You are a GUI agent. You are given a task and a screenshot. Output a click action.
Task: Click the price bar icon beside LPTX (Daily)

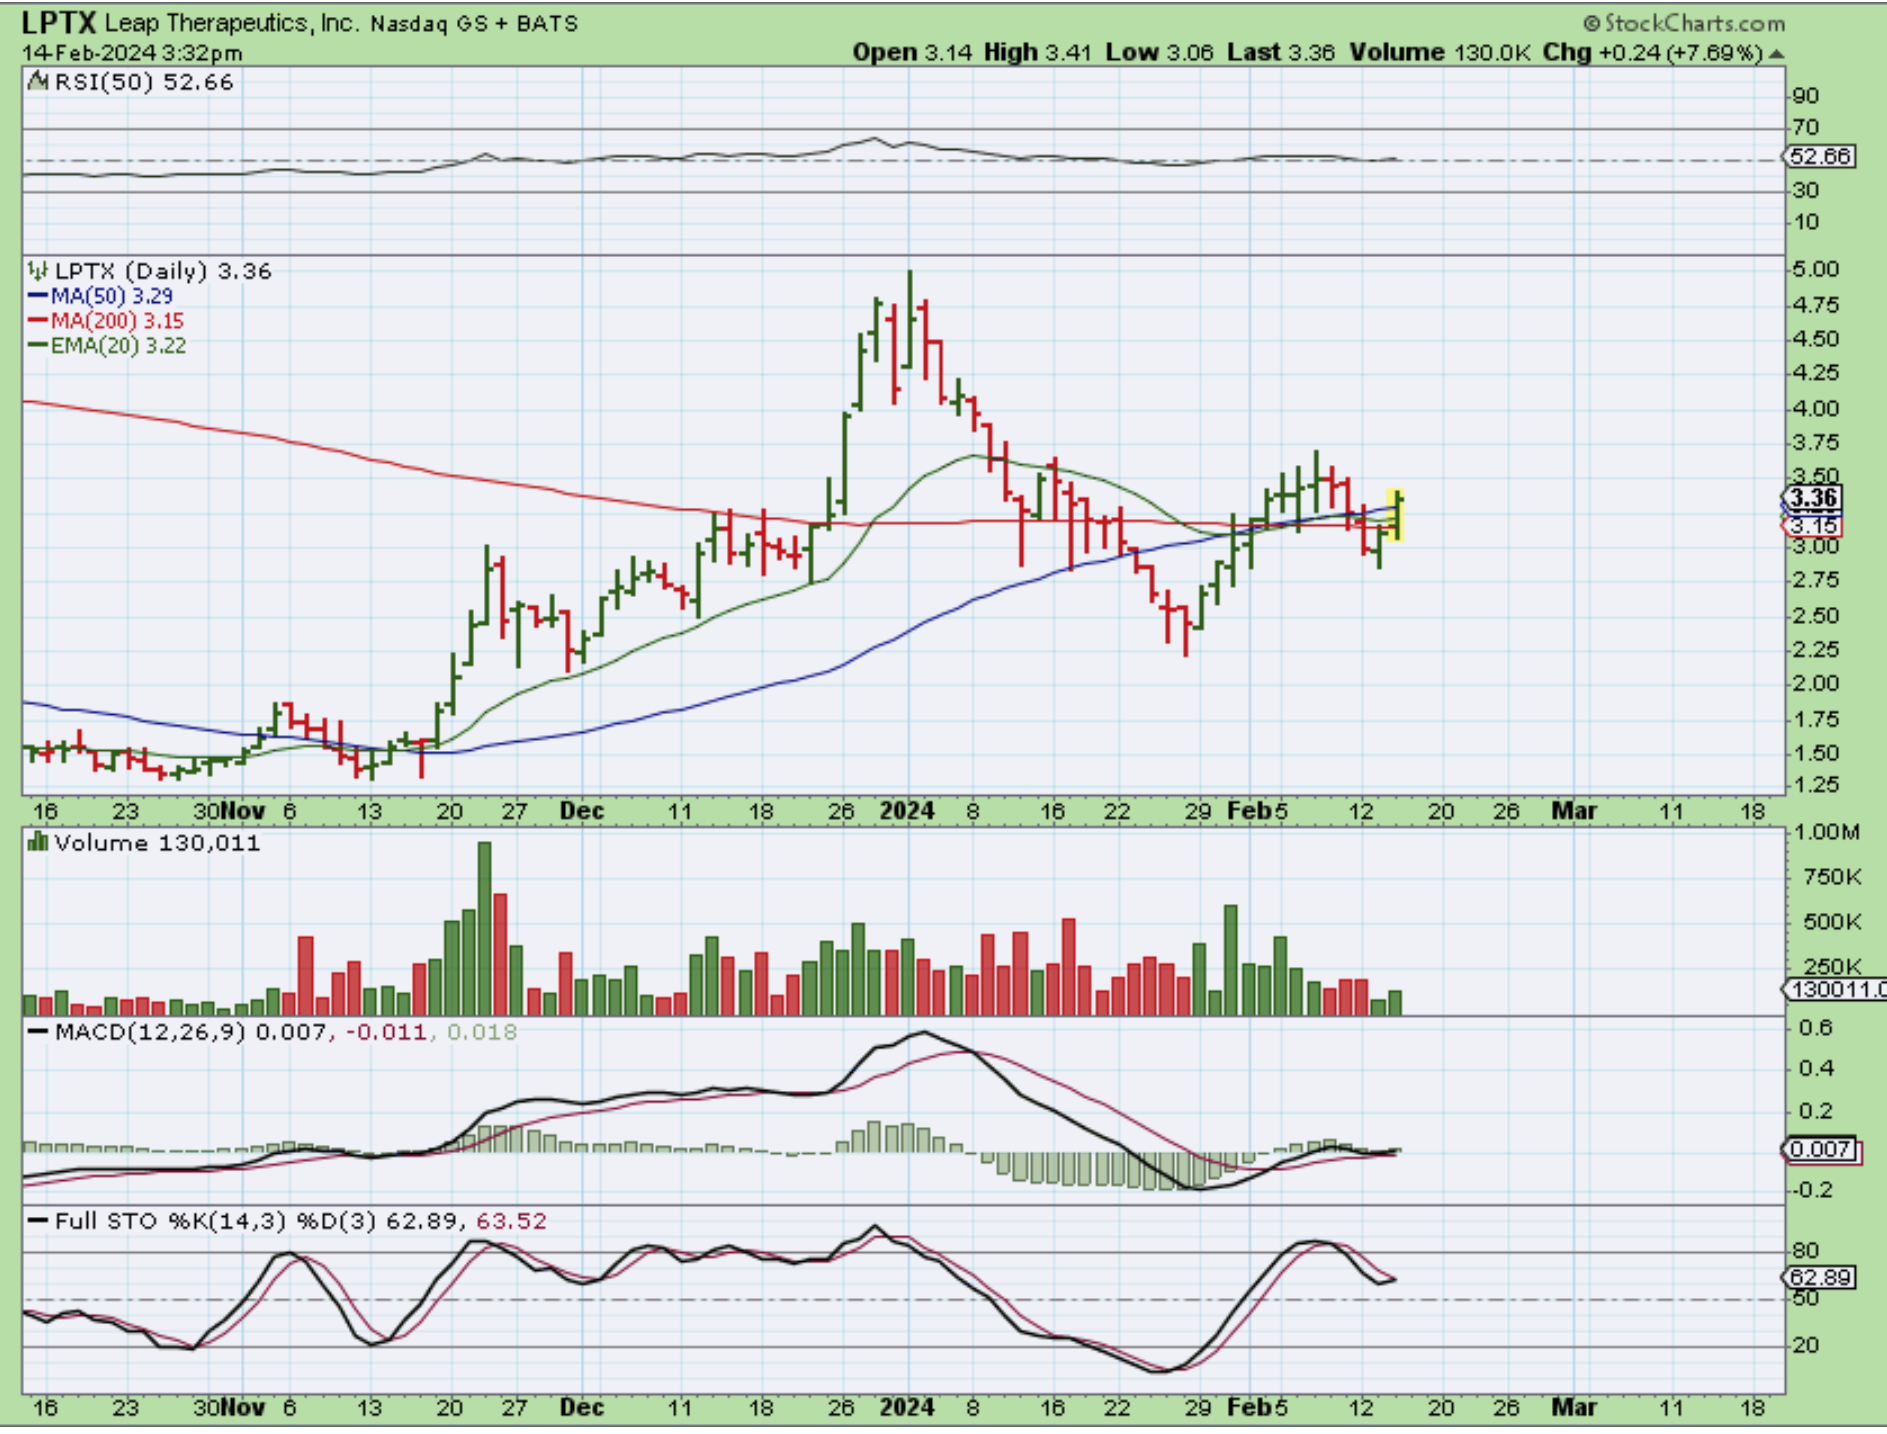tap(38, 270)
